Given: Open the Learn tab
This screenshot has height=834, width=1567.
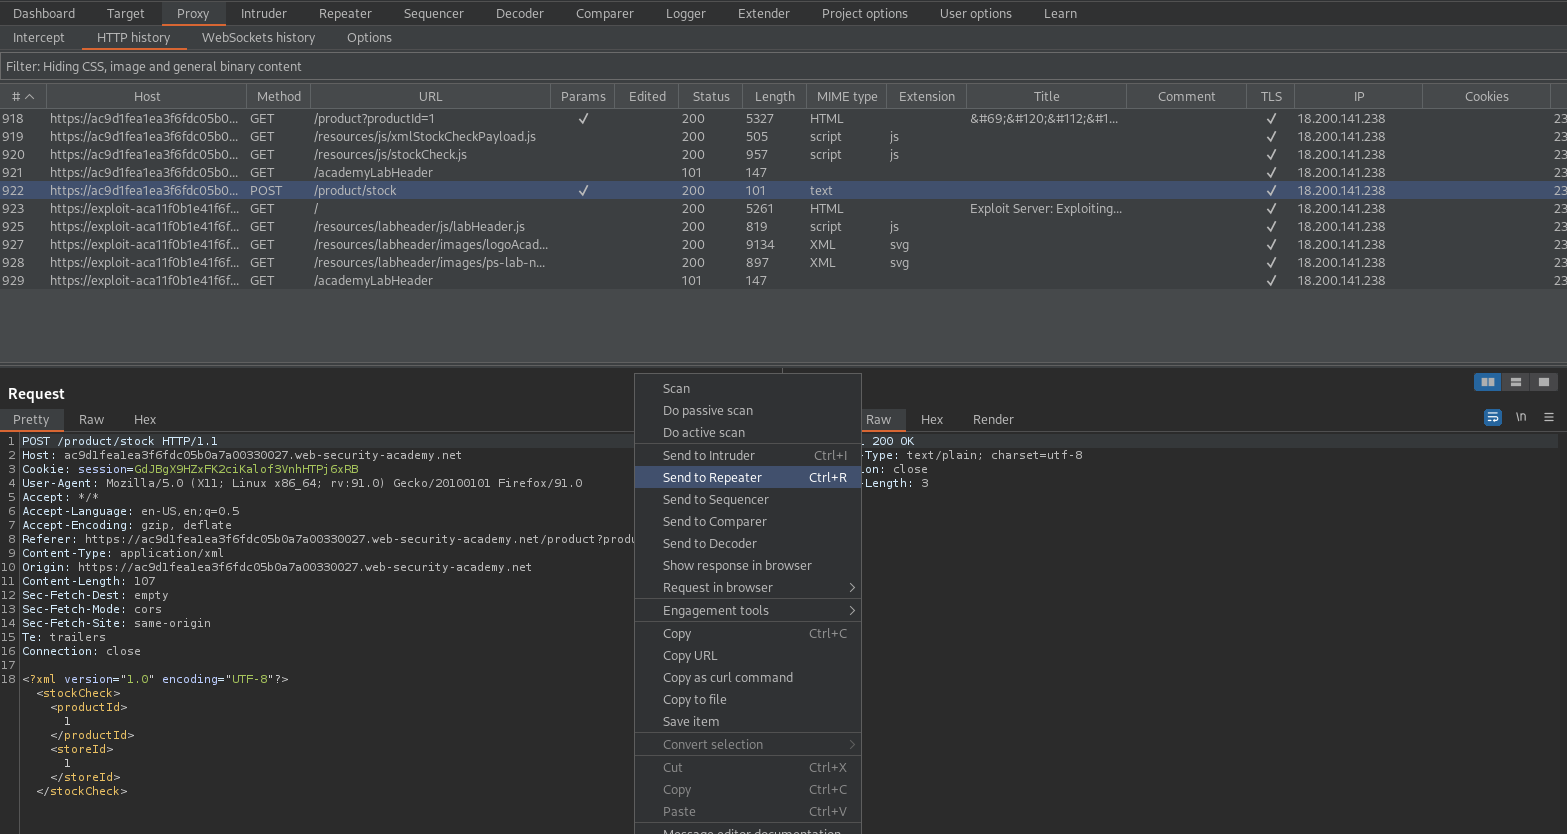Looking at the screenshot, I should [1060, 13].
